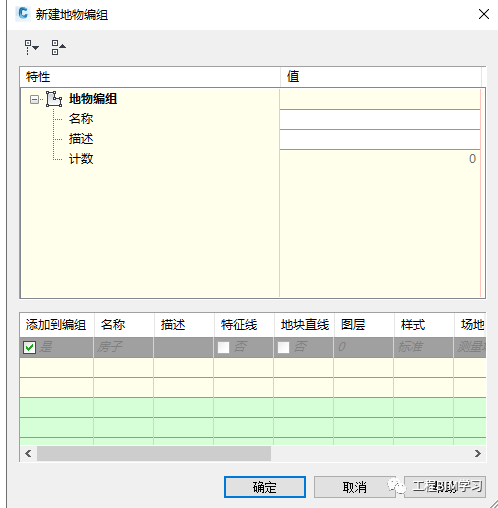Click the 图层 column header

click(x=364, y=325)
